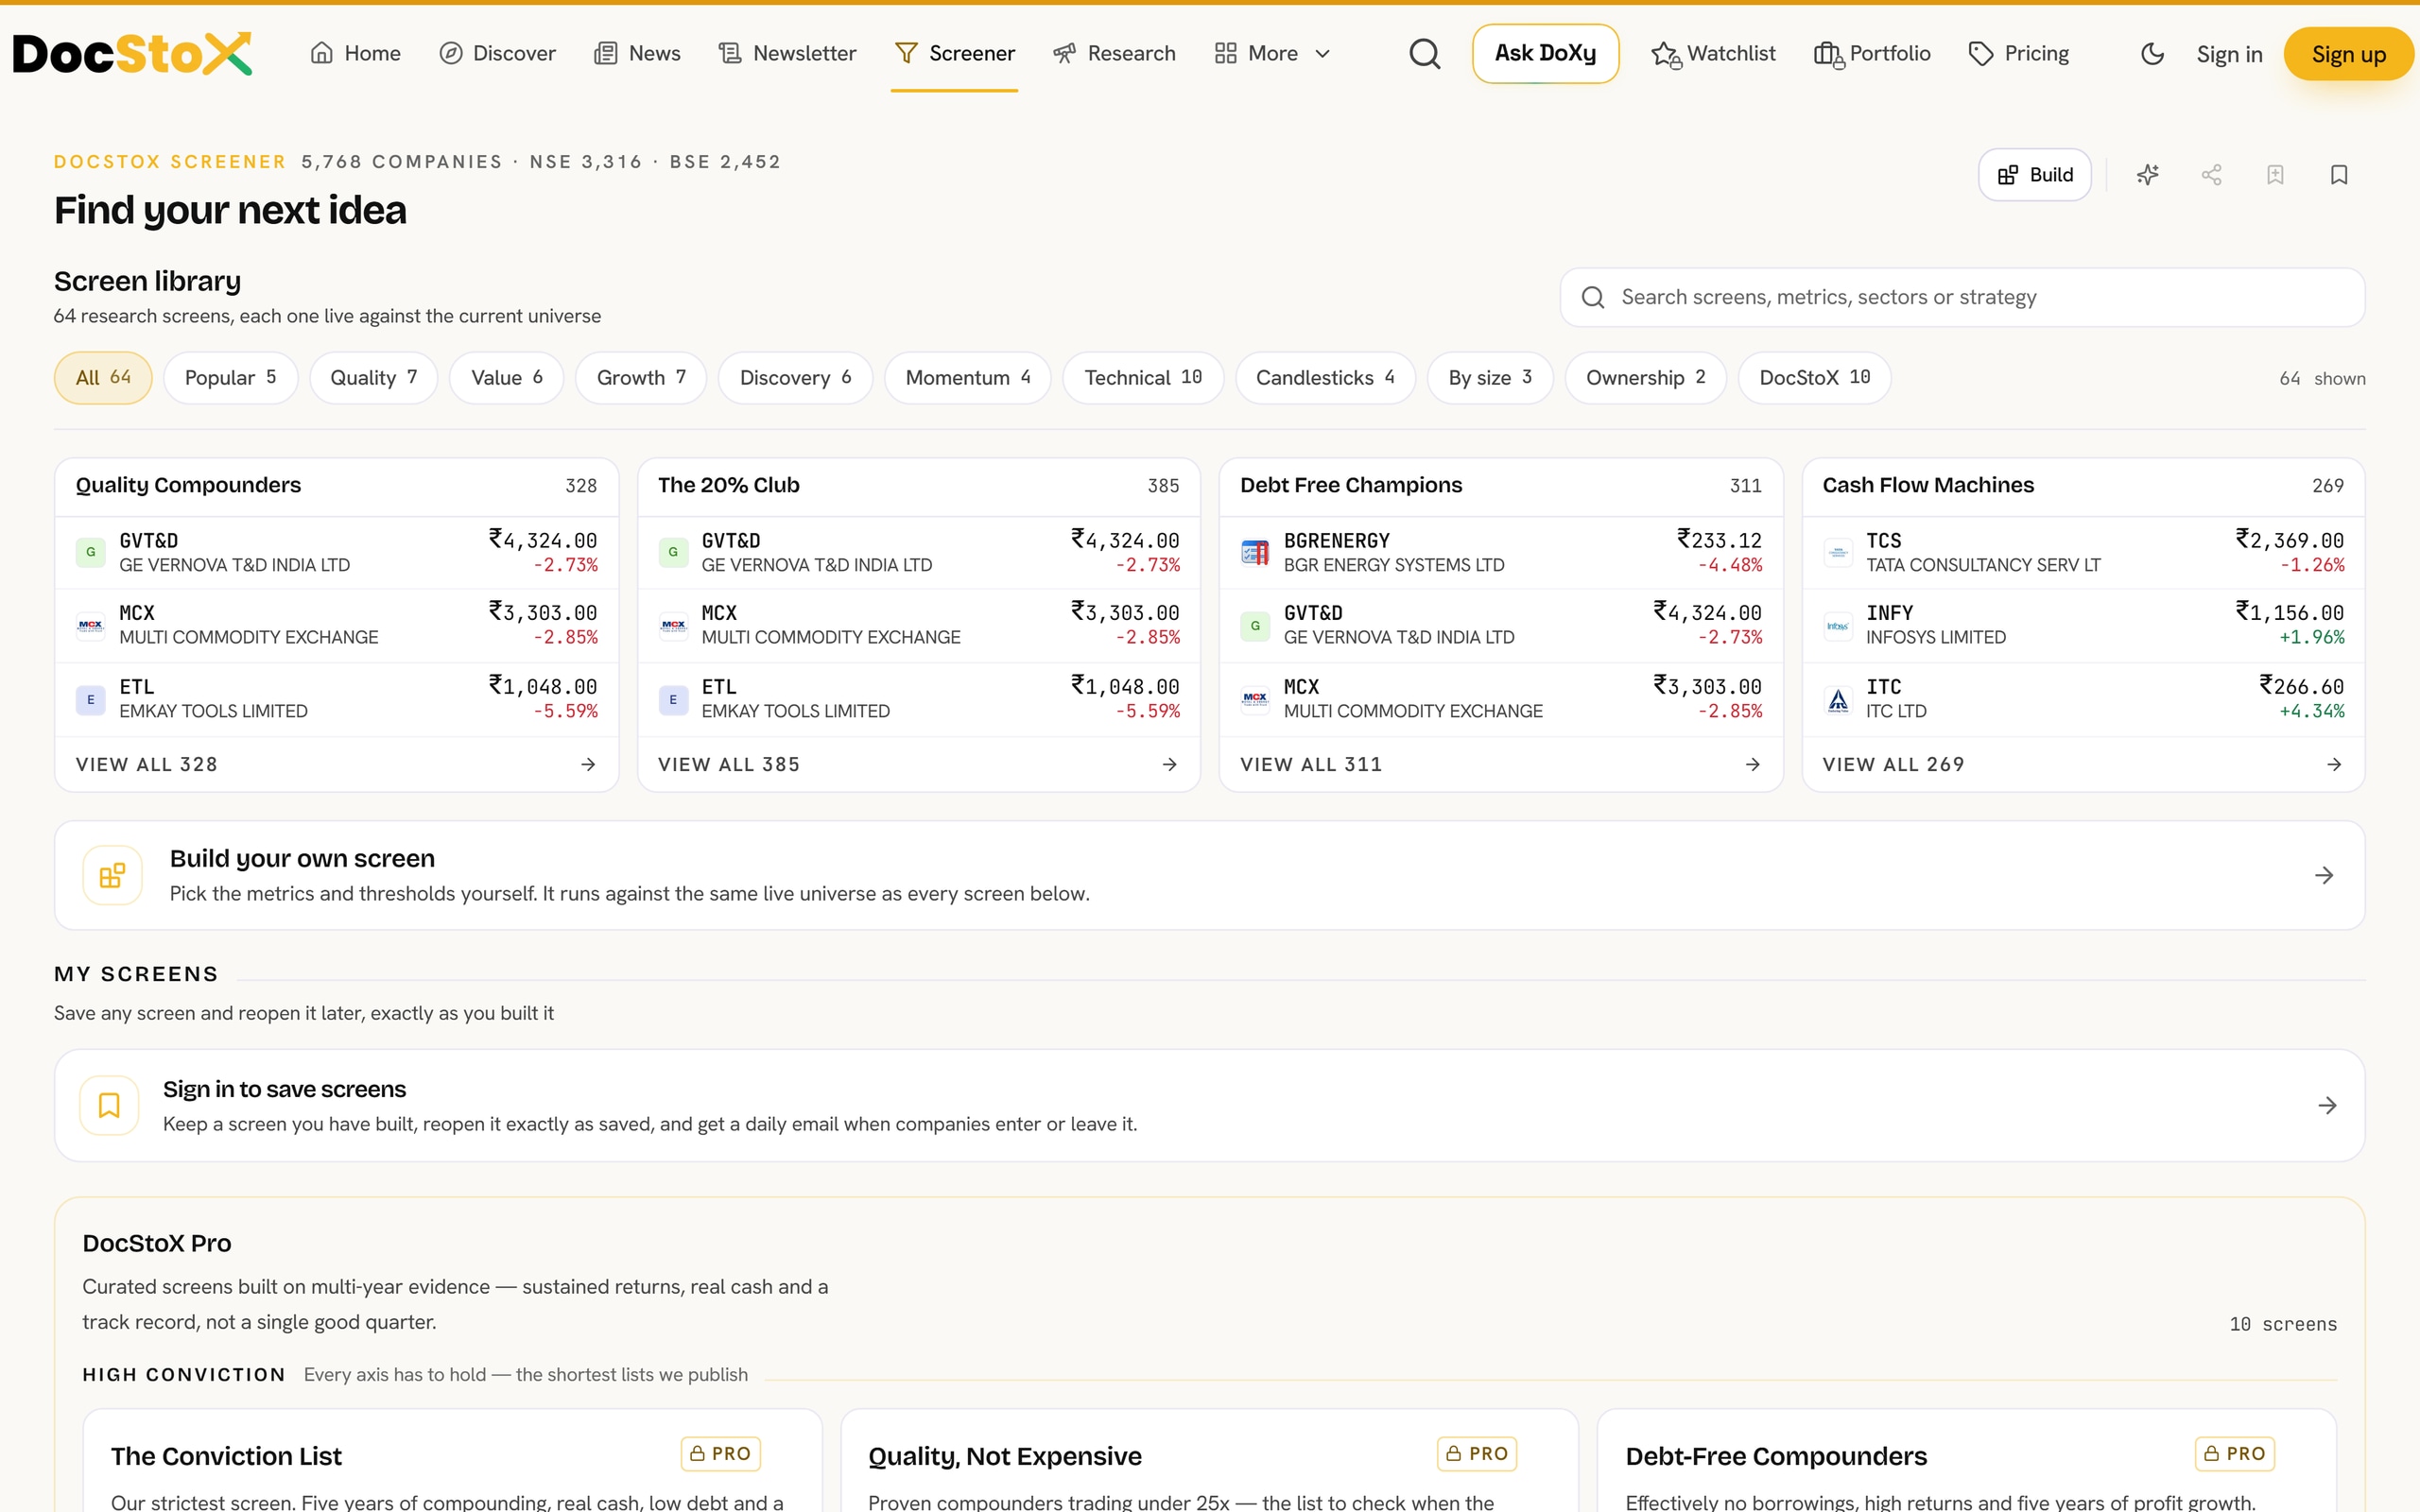
Task: Click the Ask DoXy button
Action: tap(1545, 54)
